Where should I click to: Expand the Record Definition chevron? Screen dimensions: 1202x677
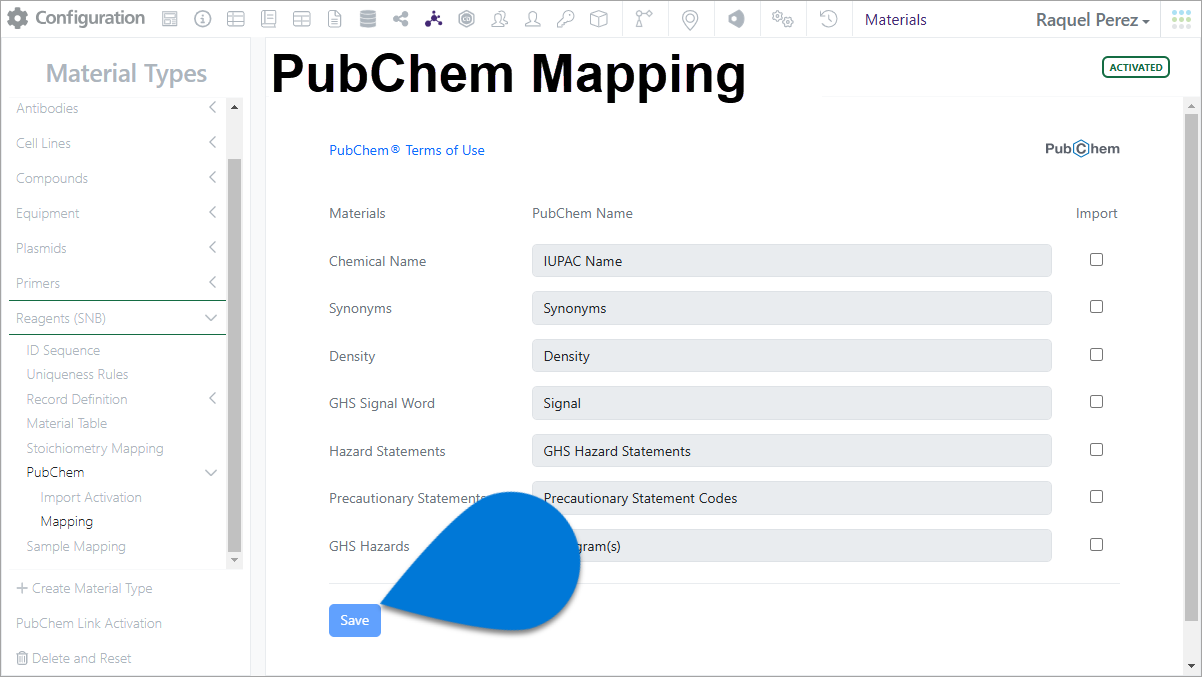(212, 399)
